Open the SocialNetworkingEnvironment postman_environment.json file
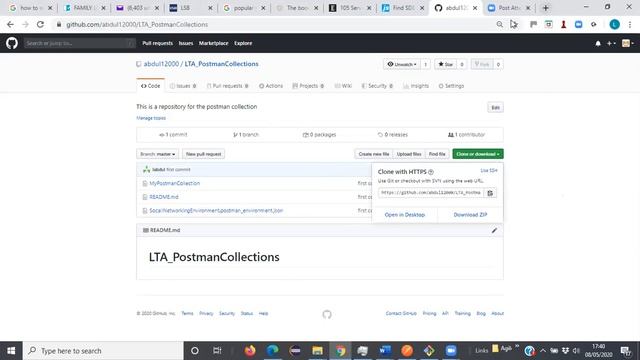This screenshot has height=360, width=640. 216,211
